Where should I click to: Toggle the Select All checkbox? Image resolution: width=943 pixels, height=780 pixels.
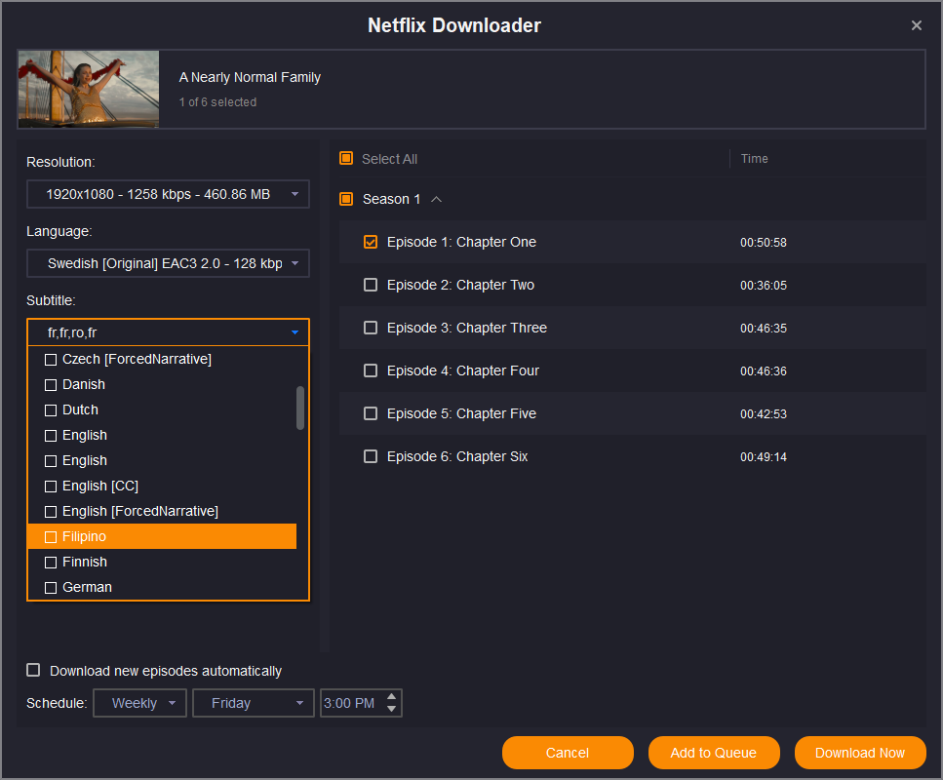(x=346, y=159)
